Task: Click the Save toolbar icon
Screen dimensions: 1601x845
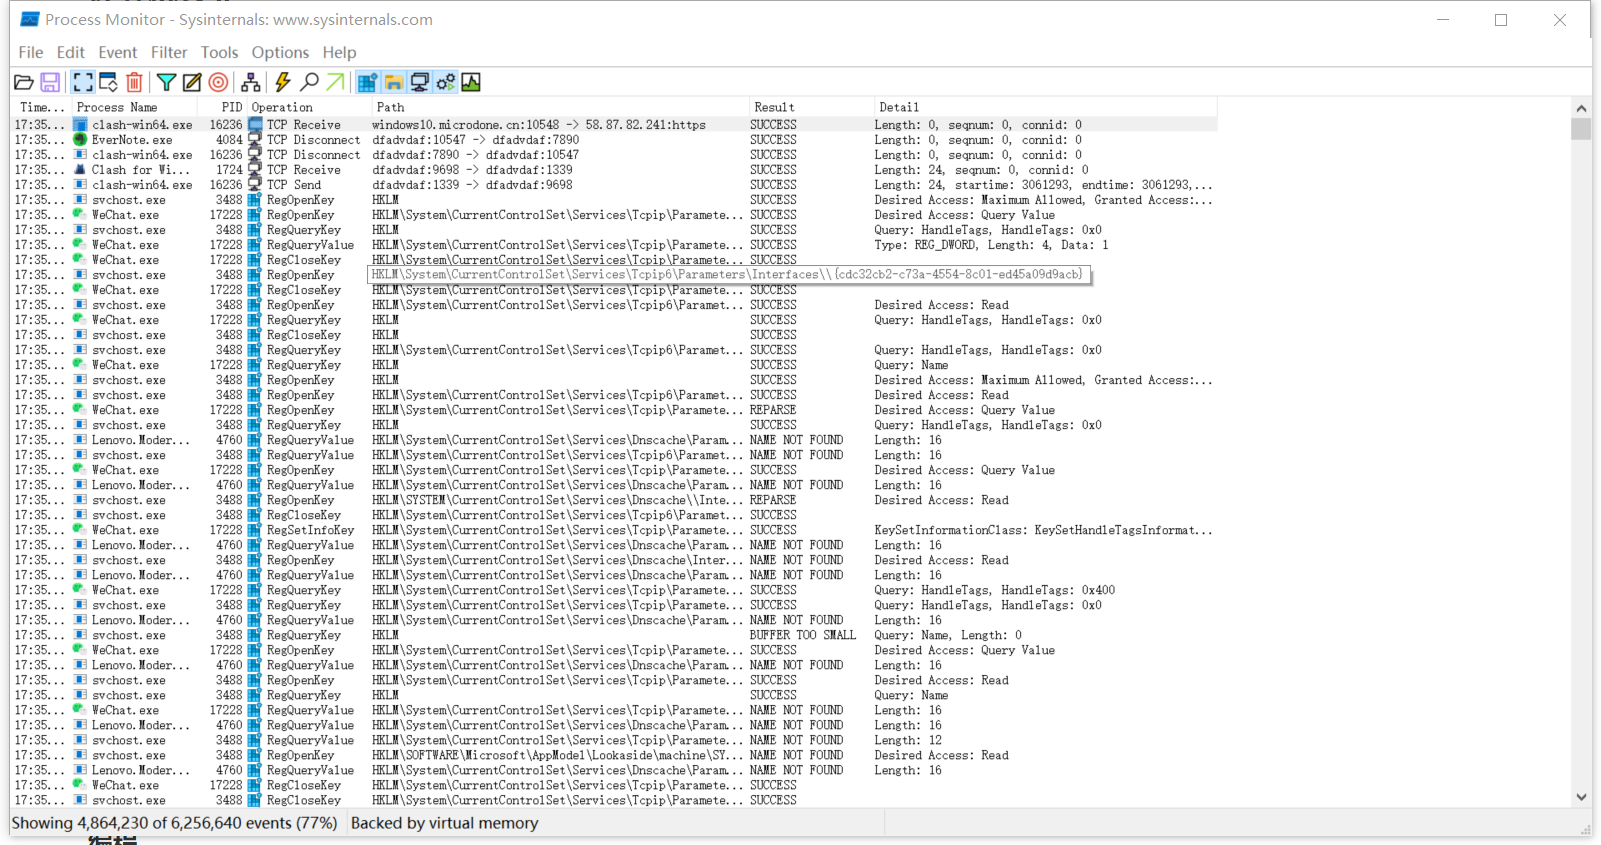Action: [50, 82]
